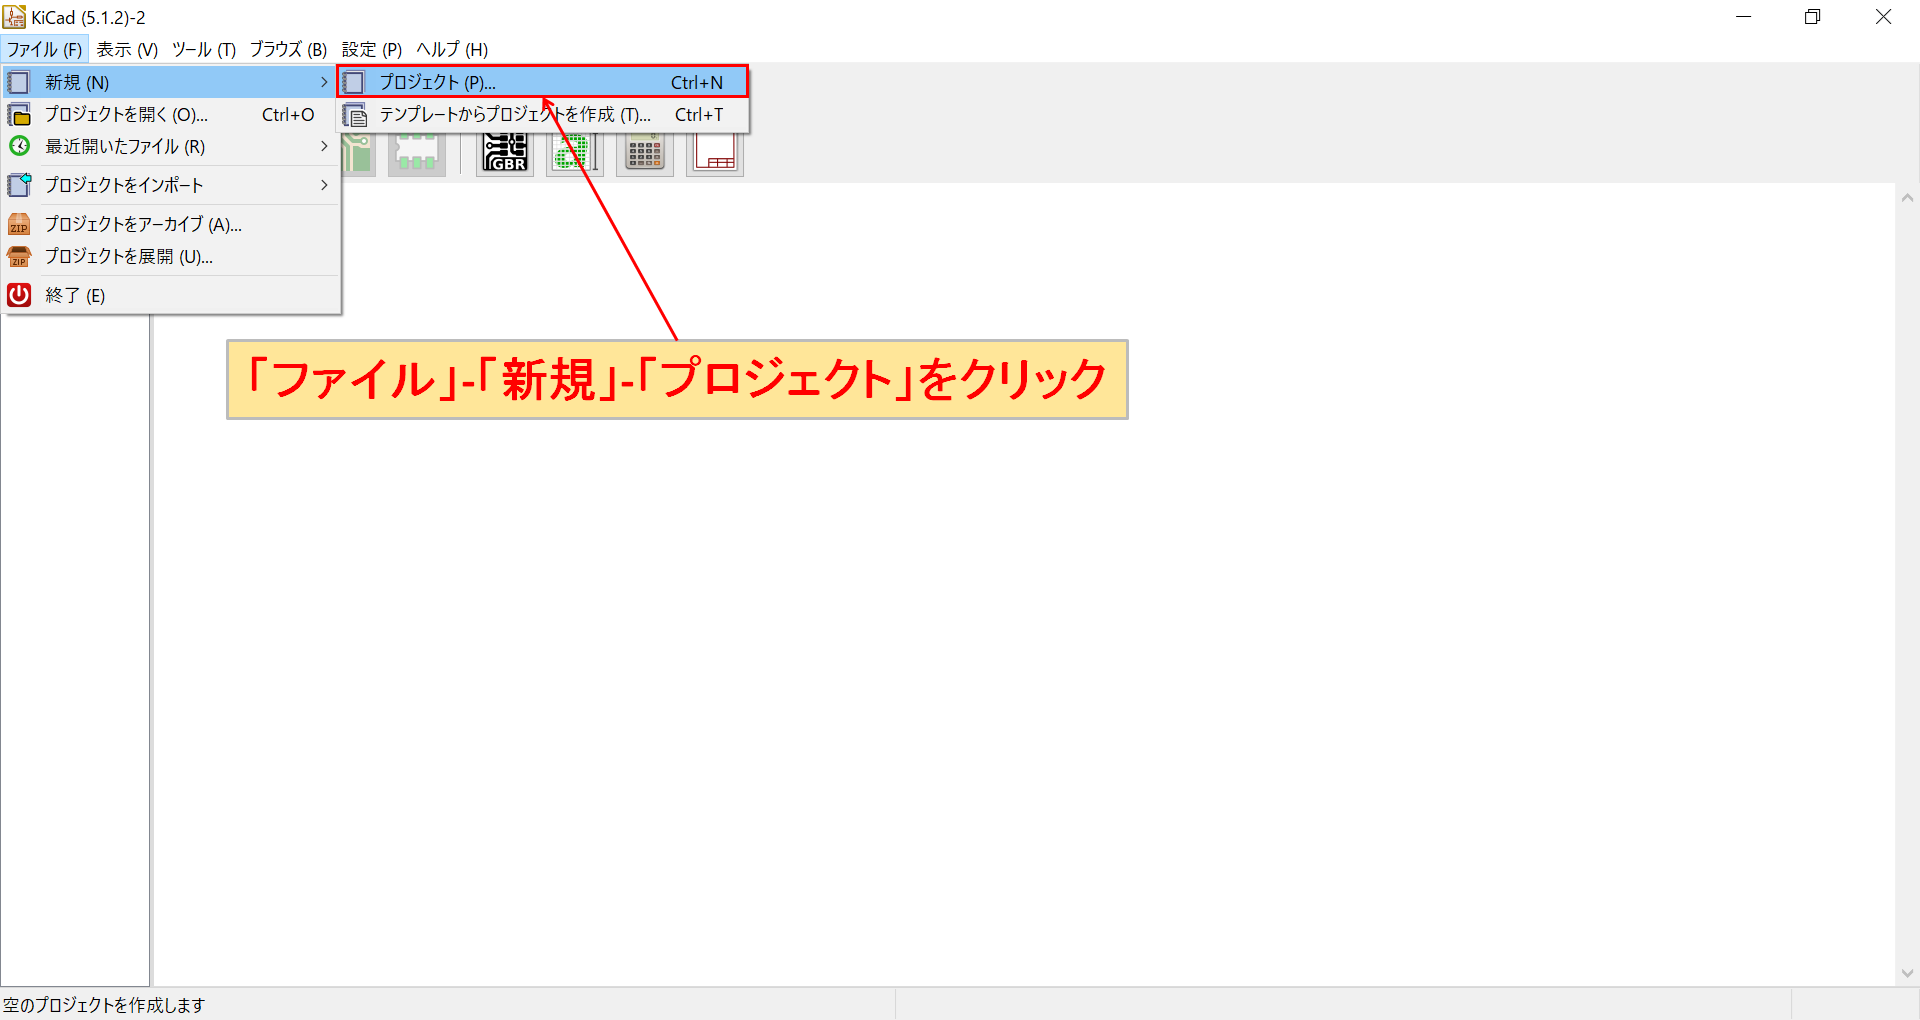This screenshot has height=1020, width=1920.
Task: Expand the プロジェクトをインポート submenu
Action: coord(324,184)
